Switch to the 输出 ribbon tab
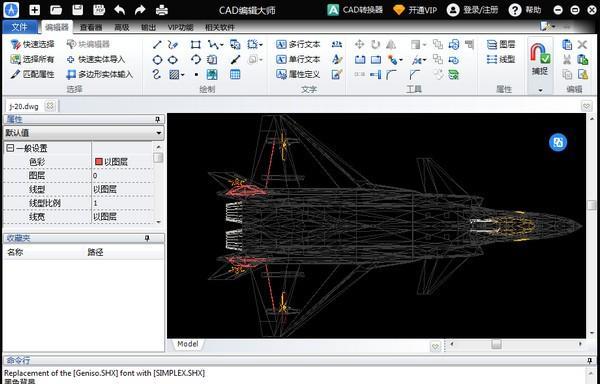 click(x=148, y=28)
